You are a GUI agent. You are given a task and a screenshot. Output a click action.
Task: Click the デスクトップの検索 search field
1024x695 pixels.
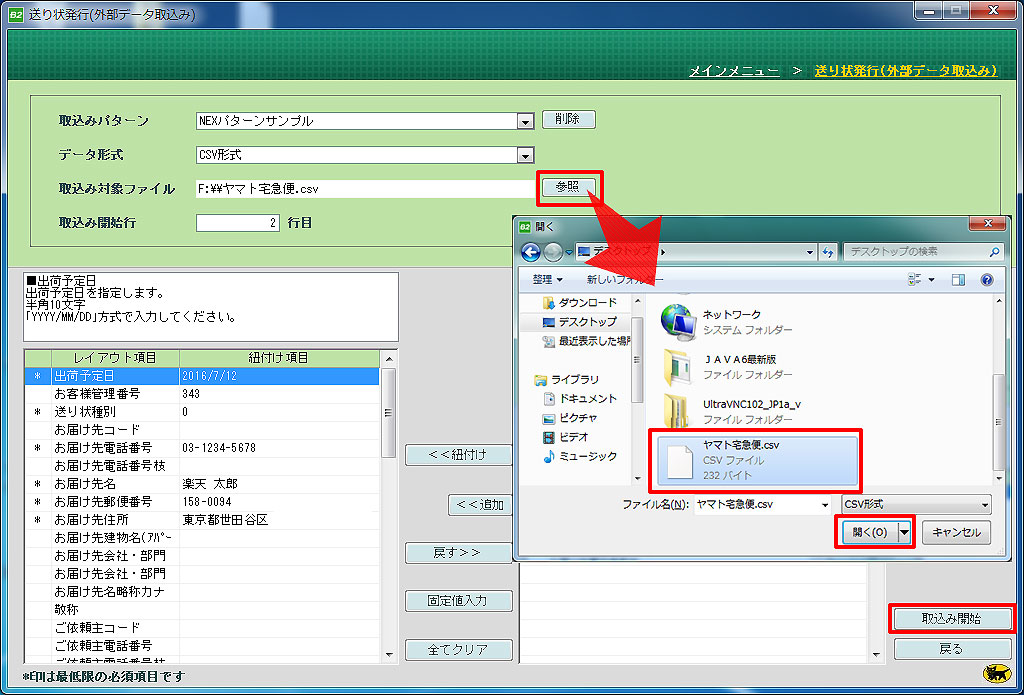click(x=923, y=251)
